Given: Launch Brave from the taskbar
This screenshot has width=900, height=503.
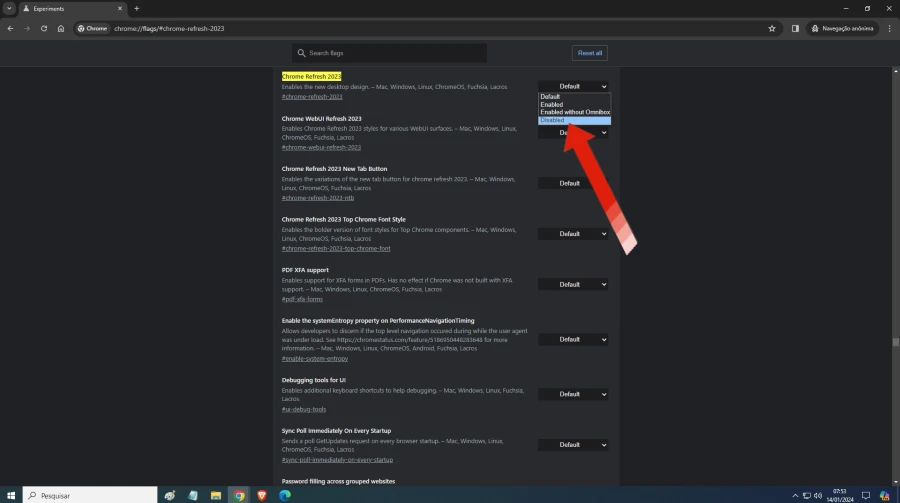Looking at the screenshot, I should 262,495.
